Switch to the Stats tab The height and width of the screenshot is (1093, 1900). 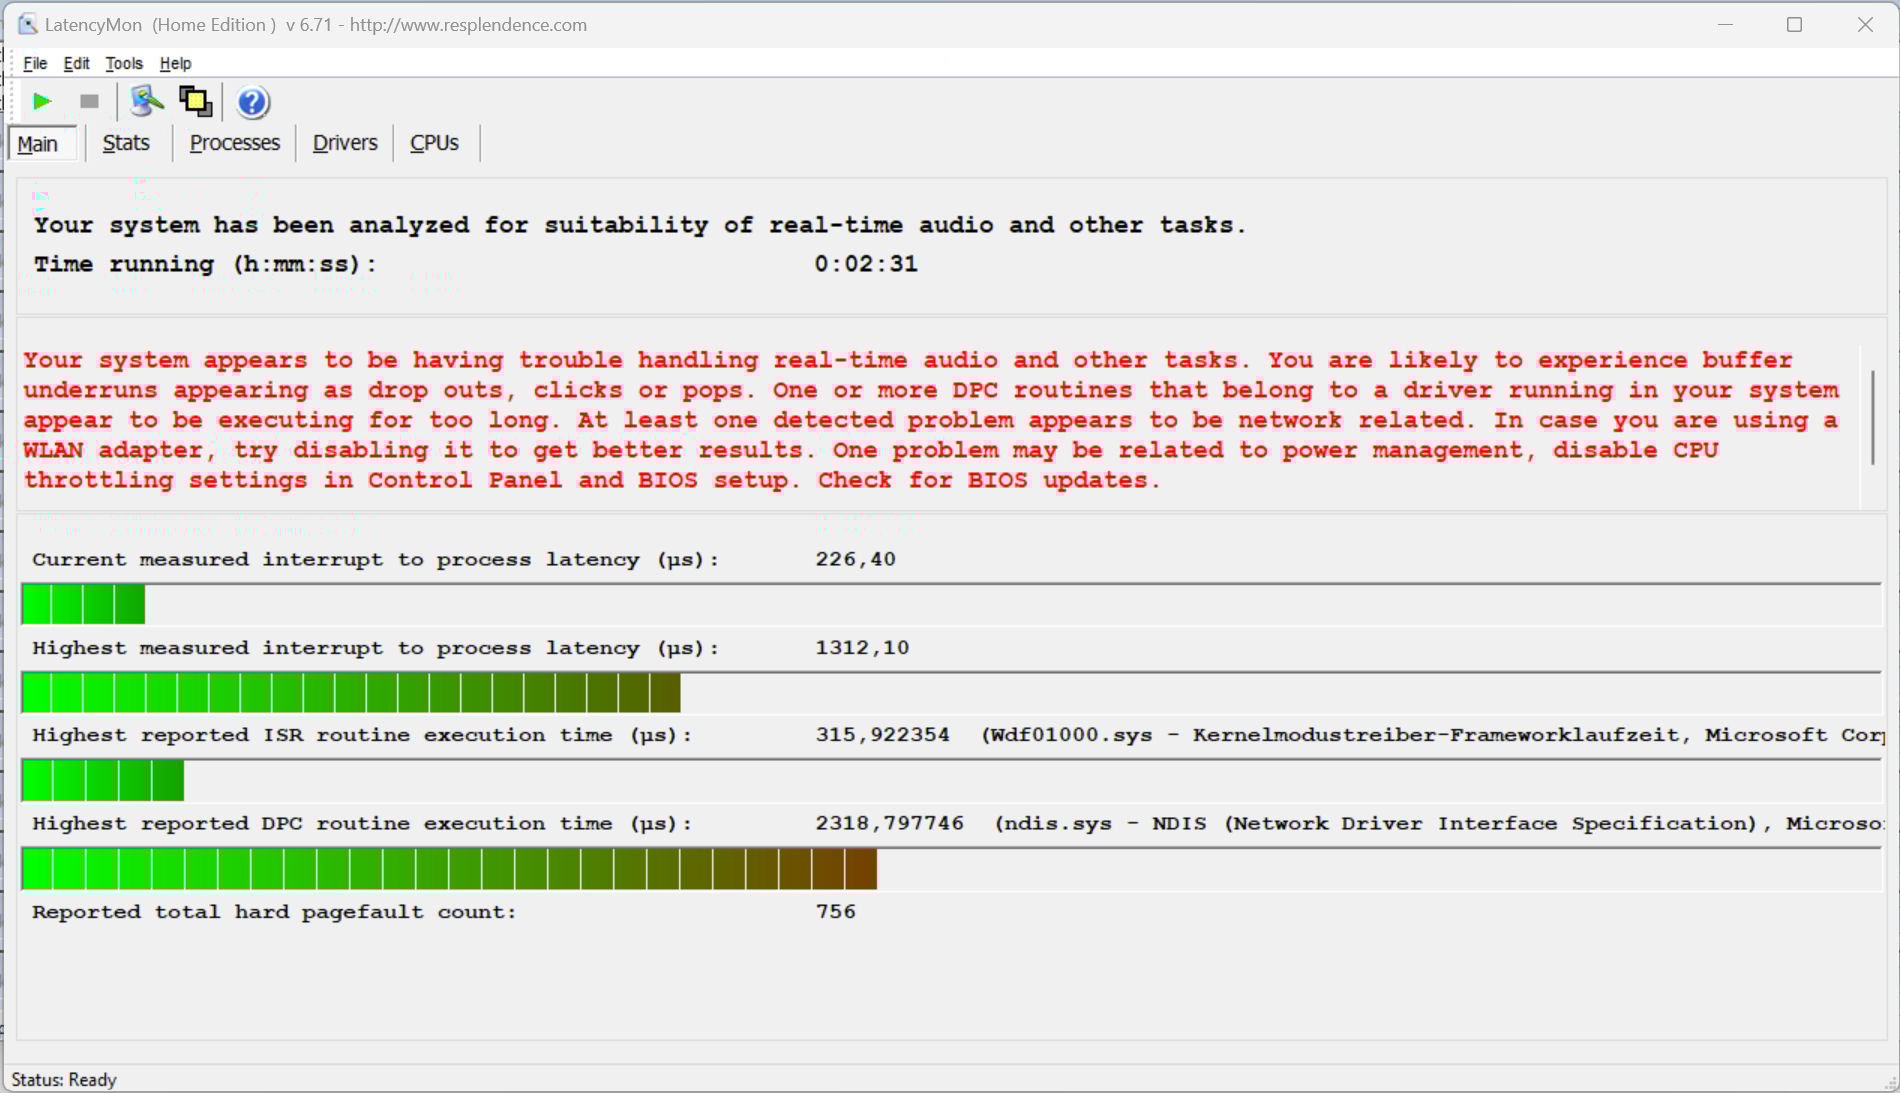126,143
